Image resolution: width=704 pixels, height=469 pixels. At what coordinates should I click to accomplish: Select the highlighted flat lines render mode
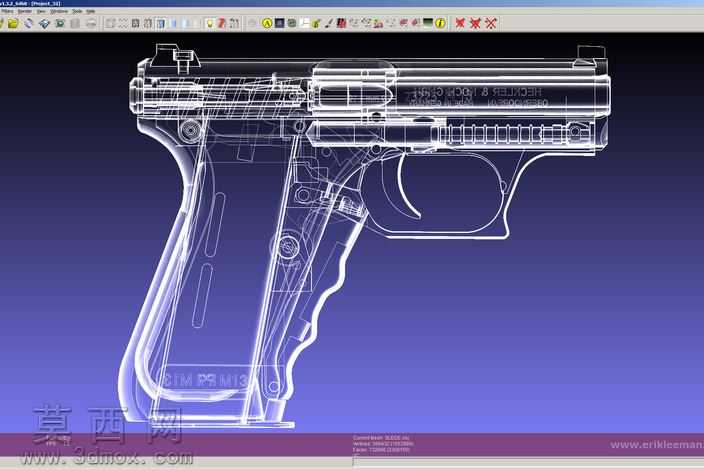[x=161, y=23]
